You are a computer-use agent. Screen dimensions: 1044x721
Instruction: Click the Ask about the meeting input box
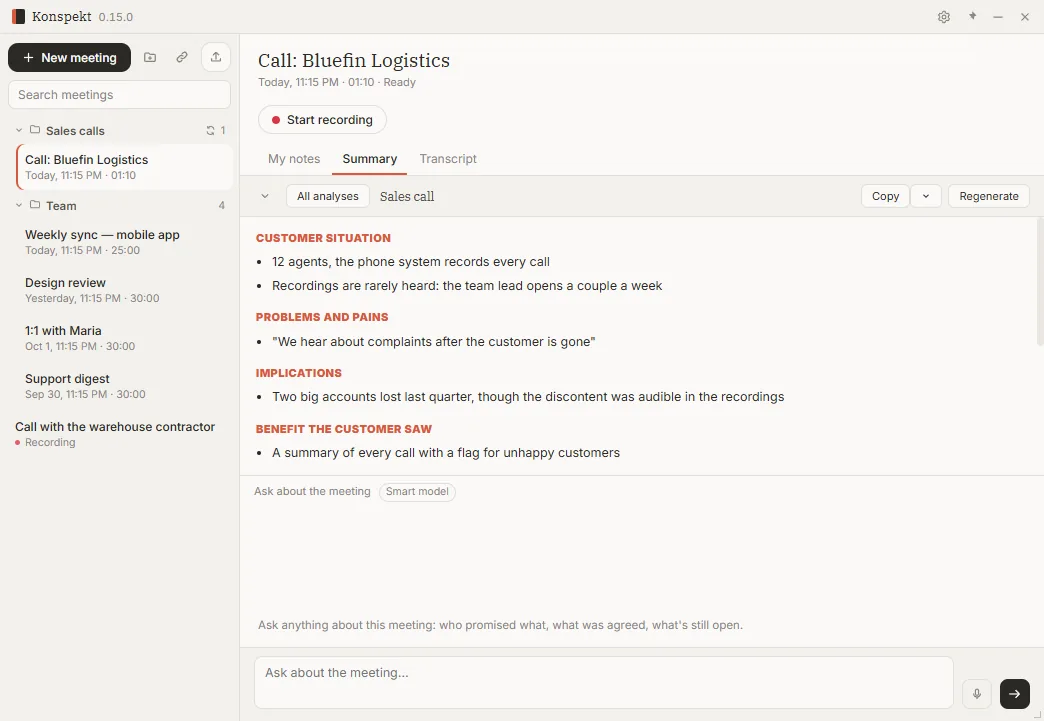[x=604, y=683]
